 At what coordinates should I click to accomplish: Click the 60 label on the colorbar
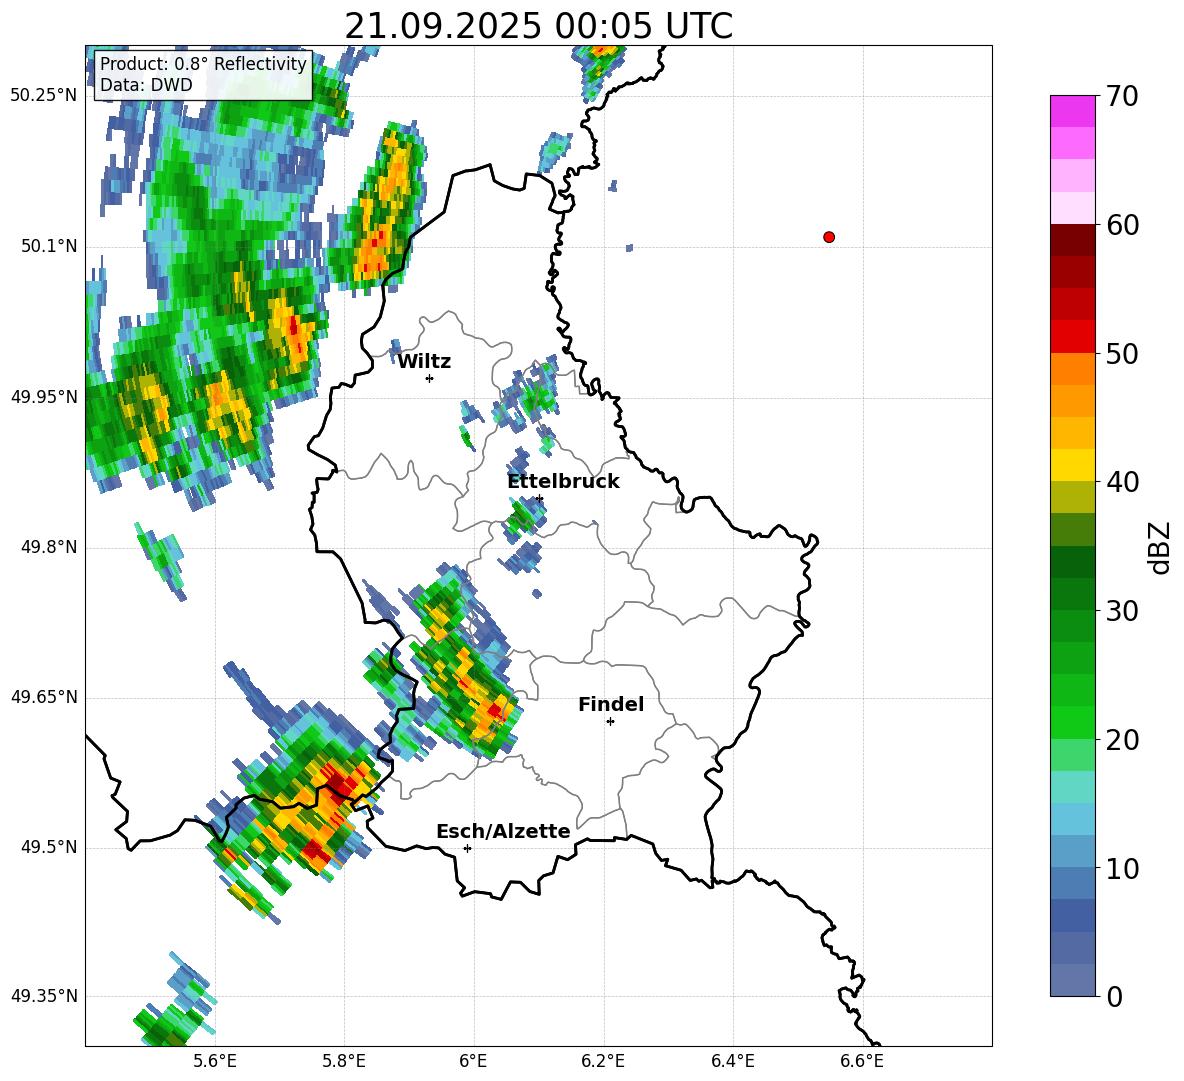click(1122, 225)
